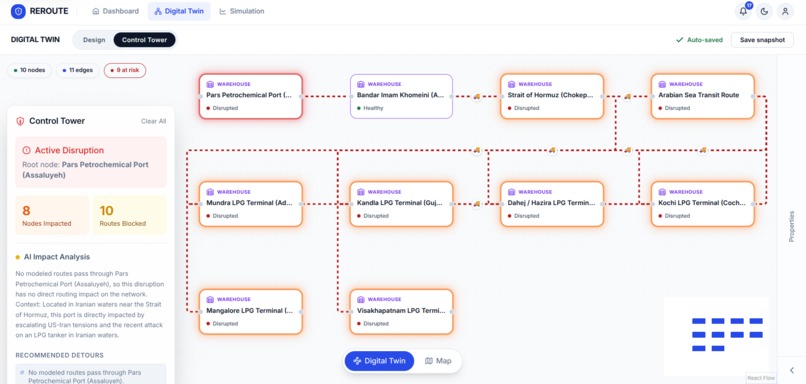
Task: Click the React Flow attribution link
Action: (761, 378)
